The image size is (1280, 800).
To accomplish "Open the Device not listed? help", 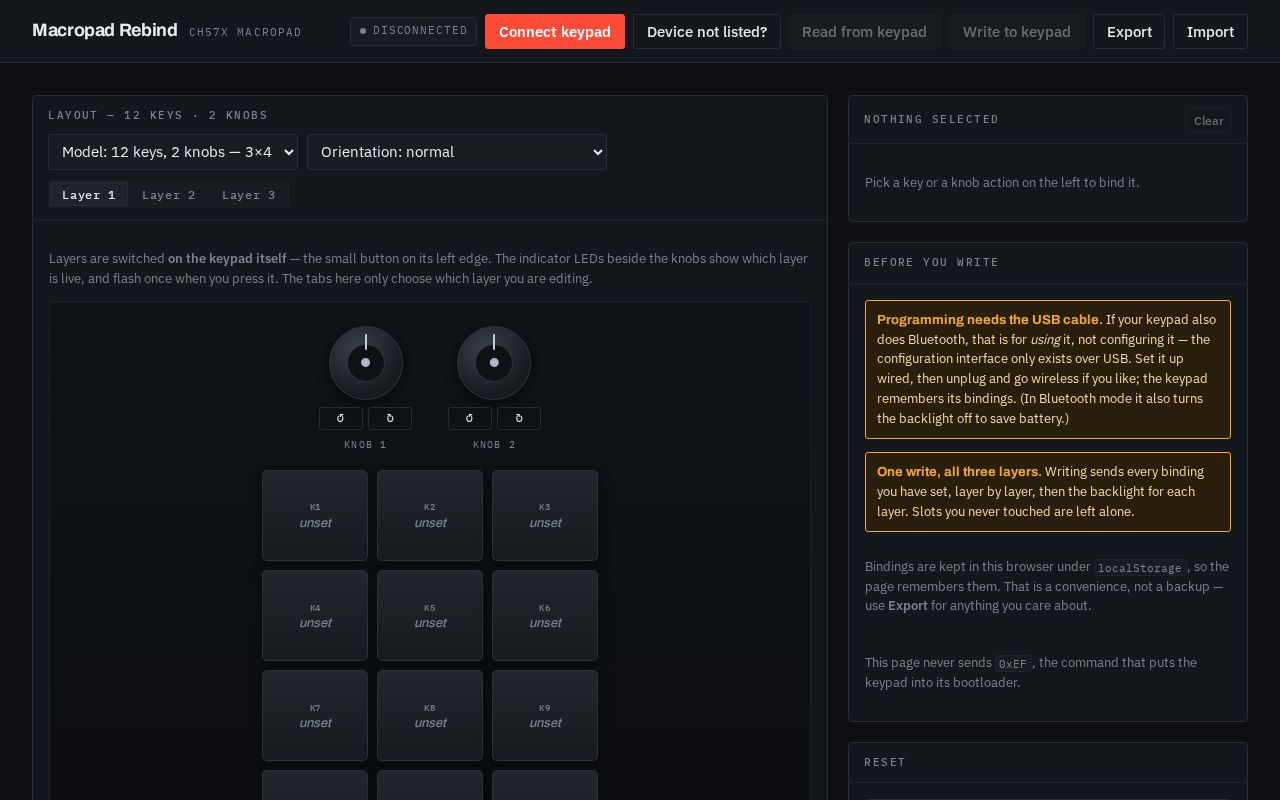I will (707, 32).
